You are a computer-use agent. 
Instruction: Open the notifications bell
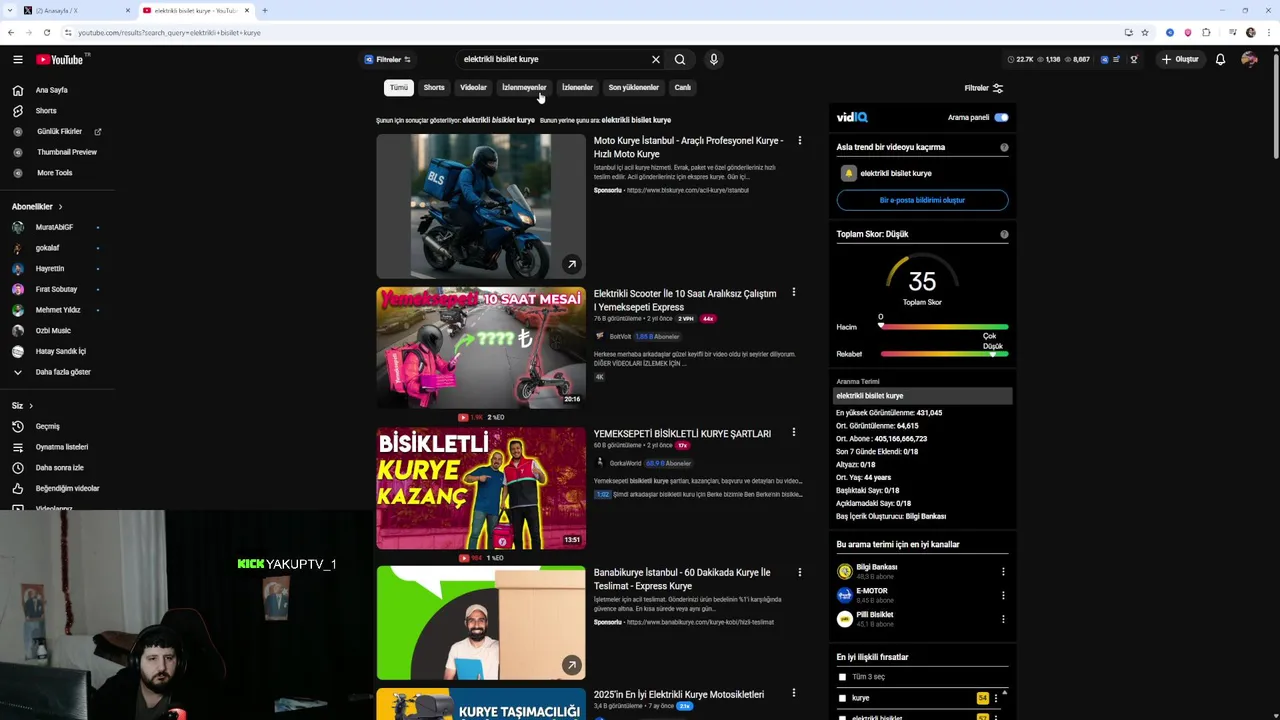coord(1220,59)
